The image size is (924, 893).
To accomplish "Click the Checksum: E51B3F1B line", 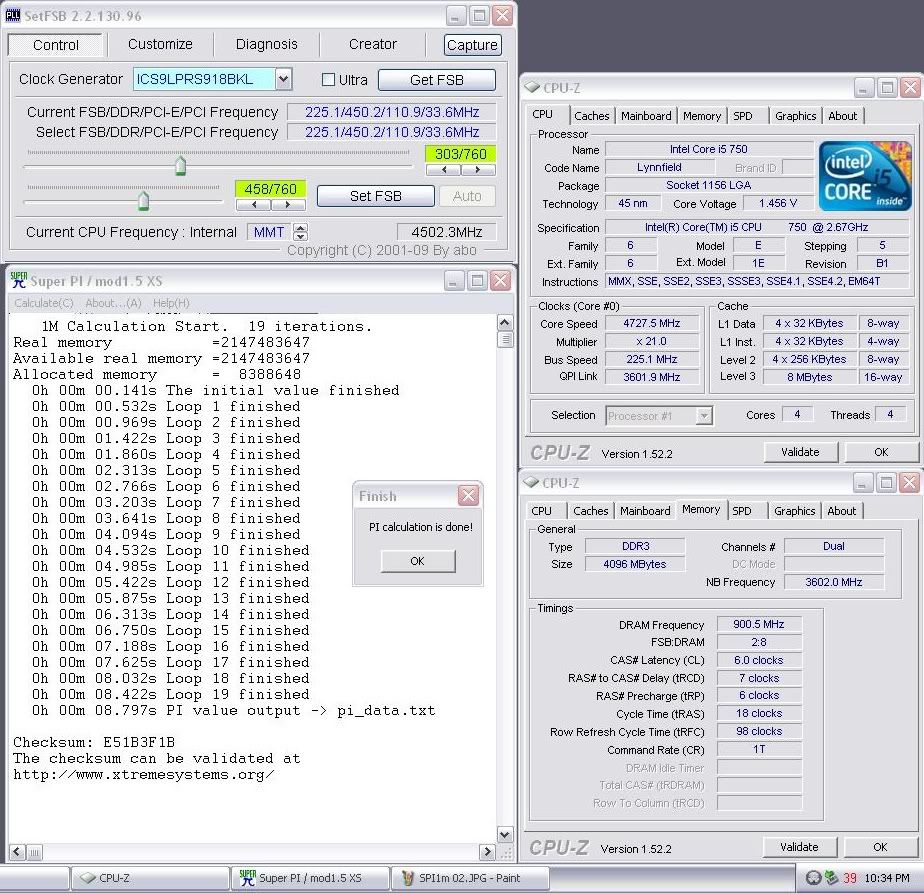I will 94,742.
